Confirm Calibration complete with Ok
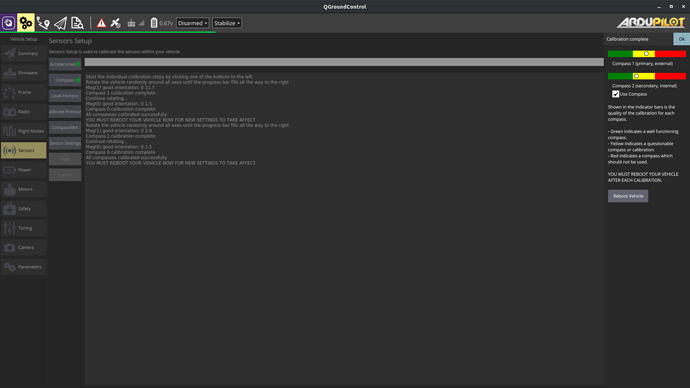The height and width of the screenshot is (388, 690). point(681,39)
